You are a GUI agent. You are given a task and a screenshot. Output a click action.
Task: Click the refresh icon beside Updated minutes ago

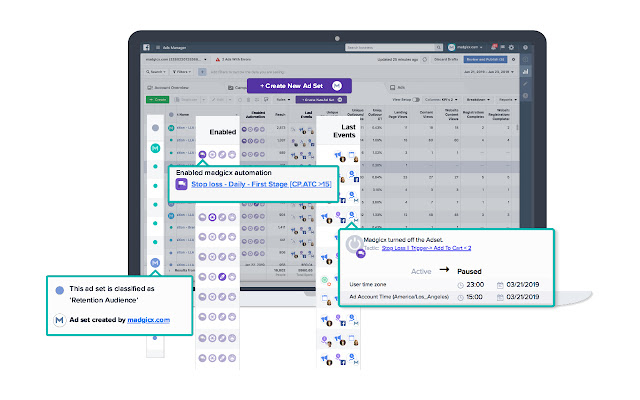424,60
